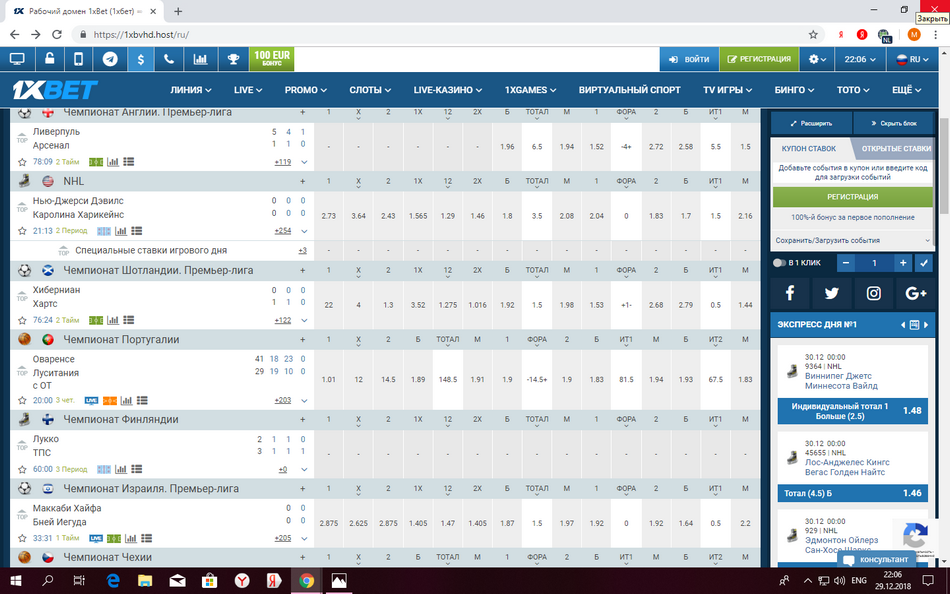Open the СЛОТЫ menu
The image size is (950, 594).
coord(370,90)
